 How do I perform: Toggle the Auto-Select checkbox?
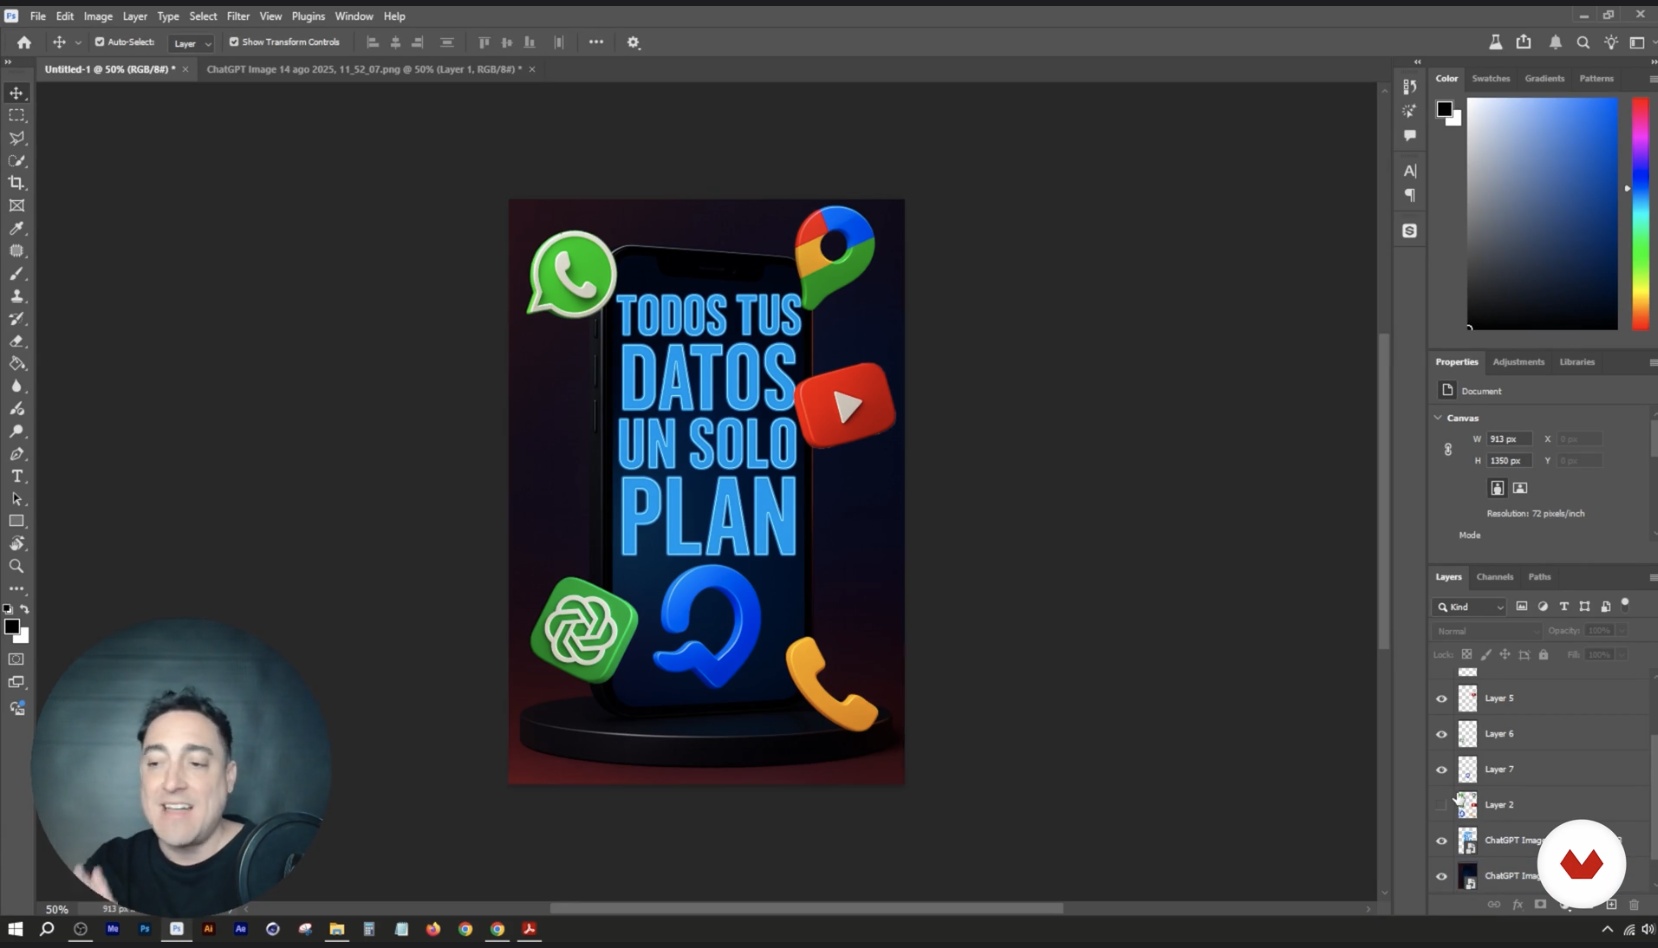[99, 42]
